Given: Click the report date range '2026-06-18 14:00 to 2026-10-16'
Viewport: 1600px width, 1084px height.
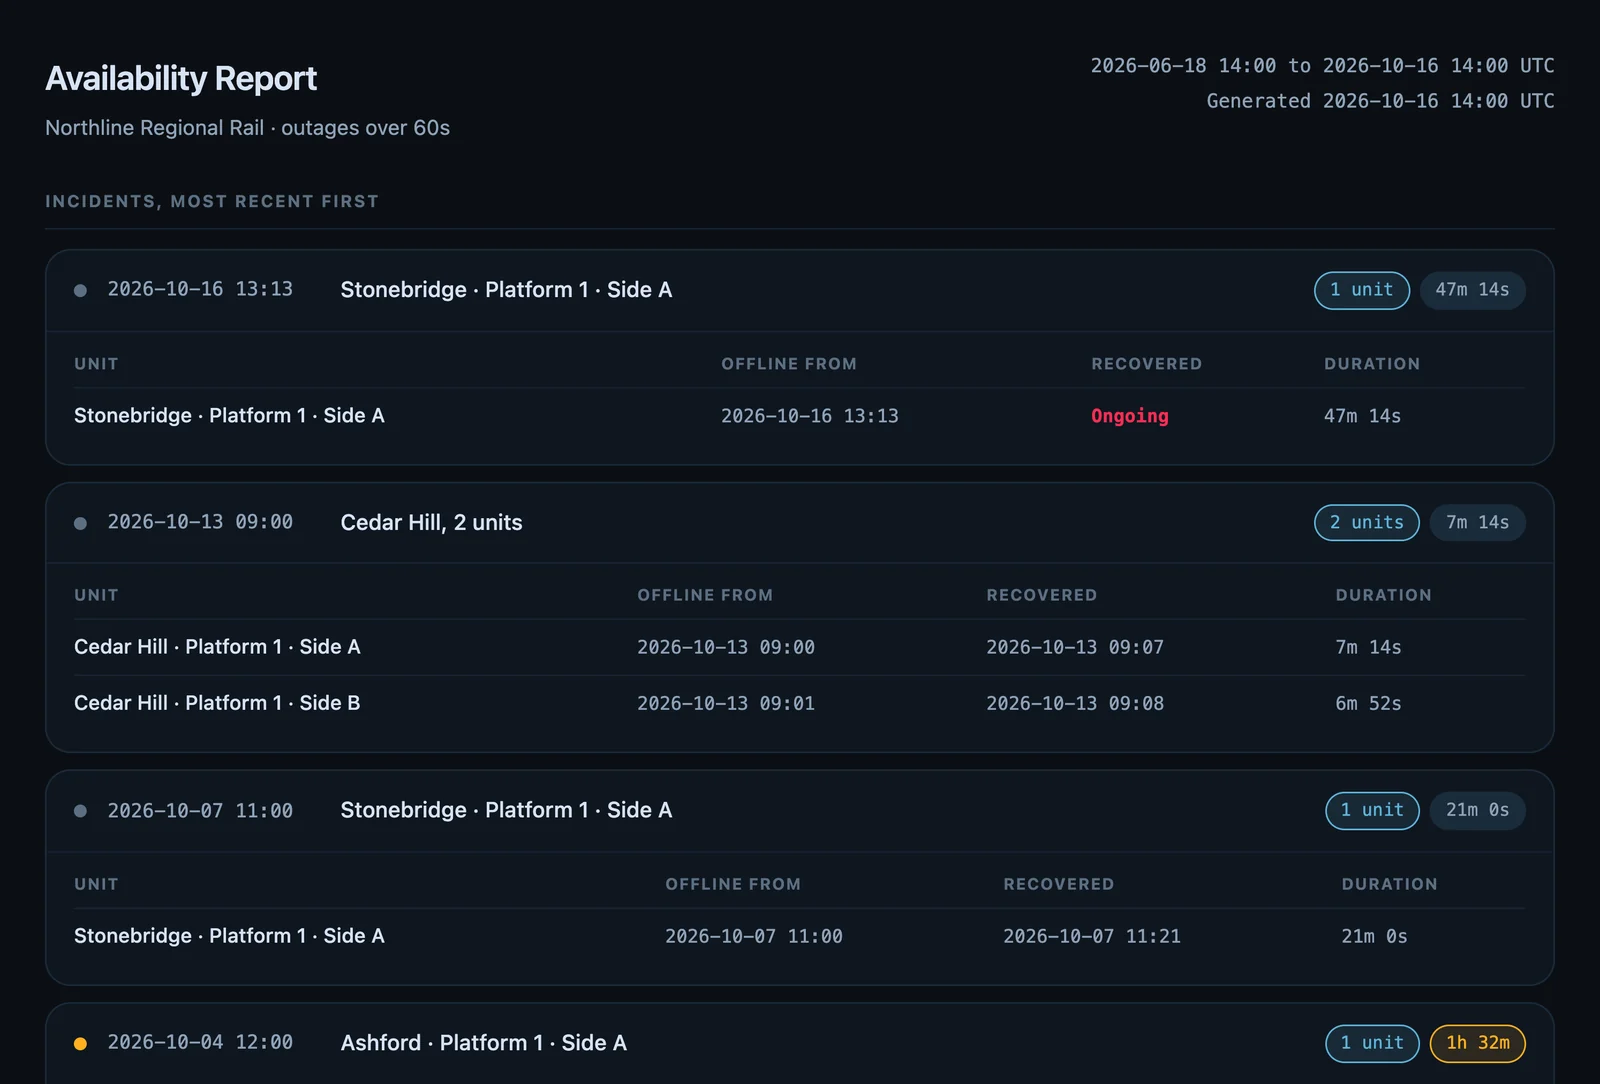Looking at the screenshot, I should 1322,66.
